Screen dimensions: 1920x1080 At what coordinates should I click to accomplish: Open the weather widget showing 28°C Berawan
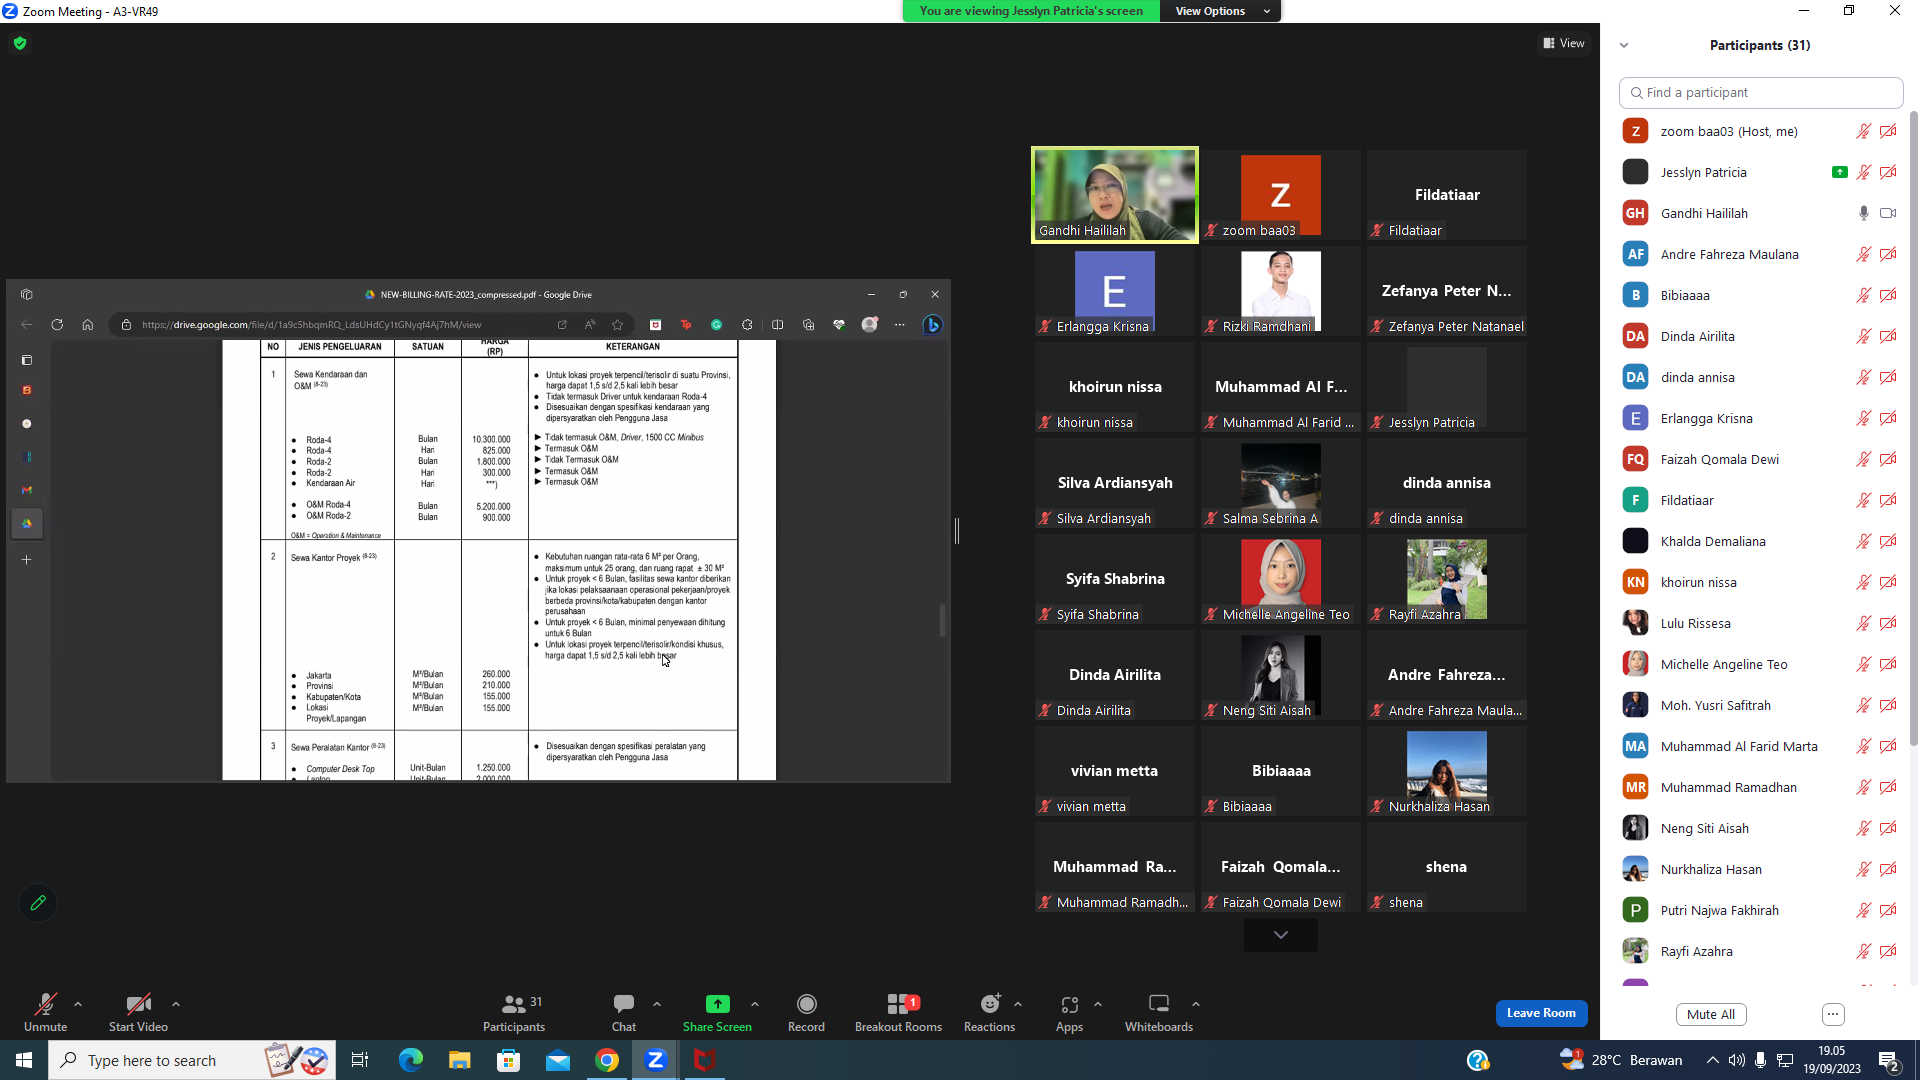click(1621, 1060)
